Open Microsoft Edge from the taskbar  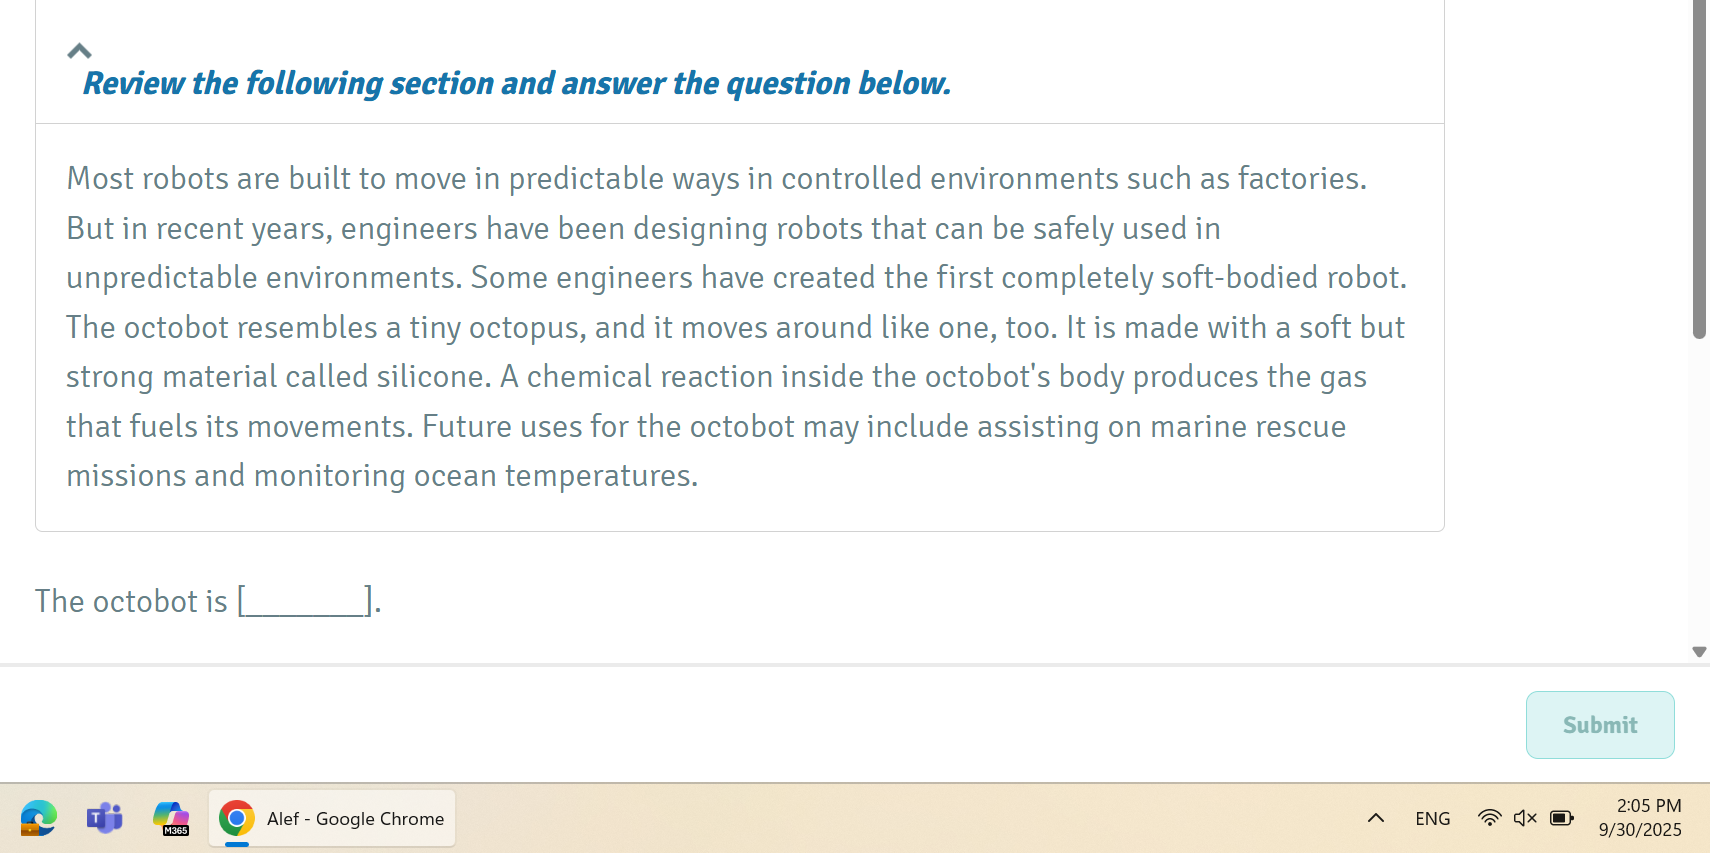pyautogui.click(x=38, y=818)
